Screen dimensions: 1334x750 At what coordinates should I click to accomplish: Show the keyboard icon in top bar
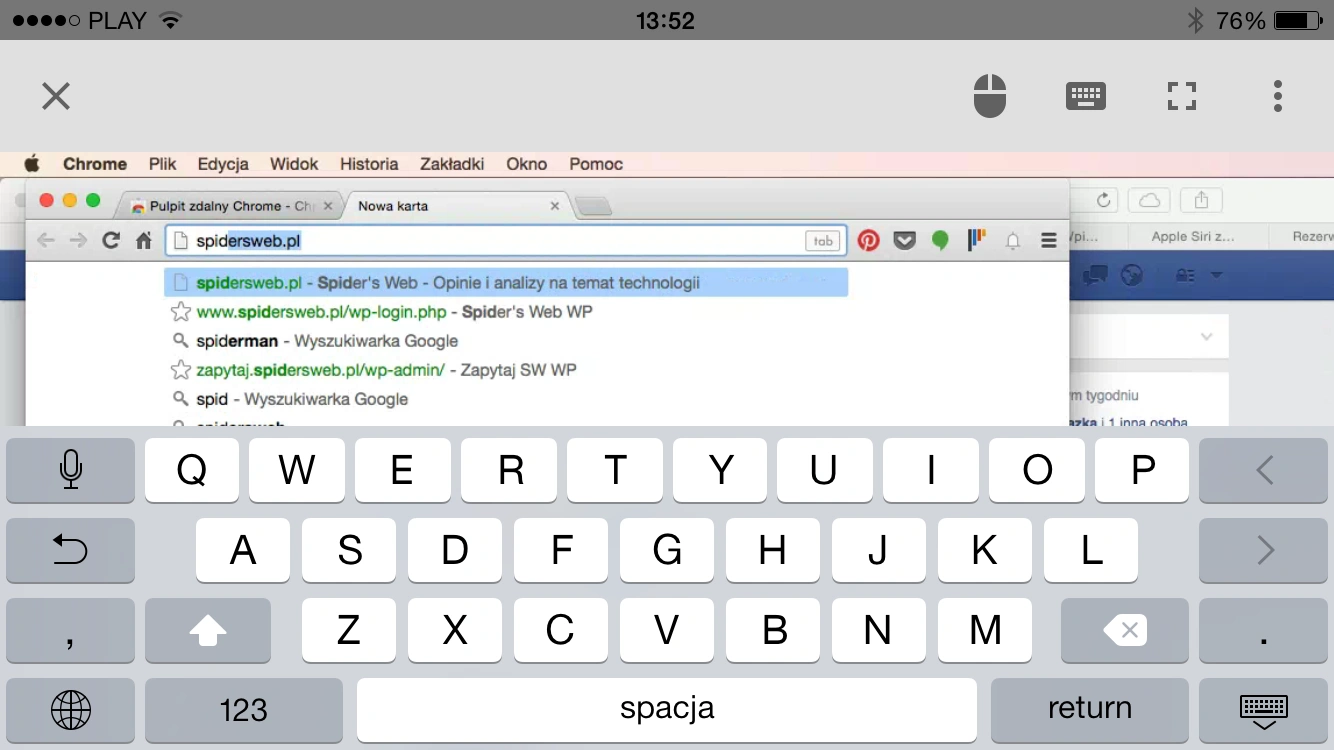pos(1085,96)
